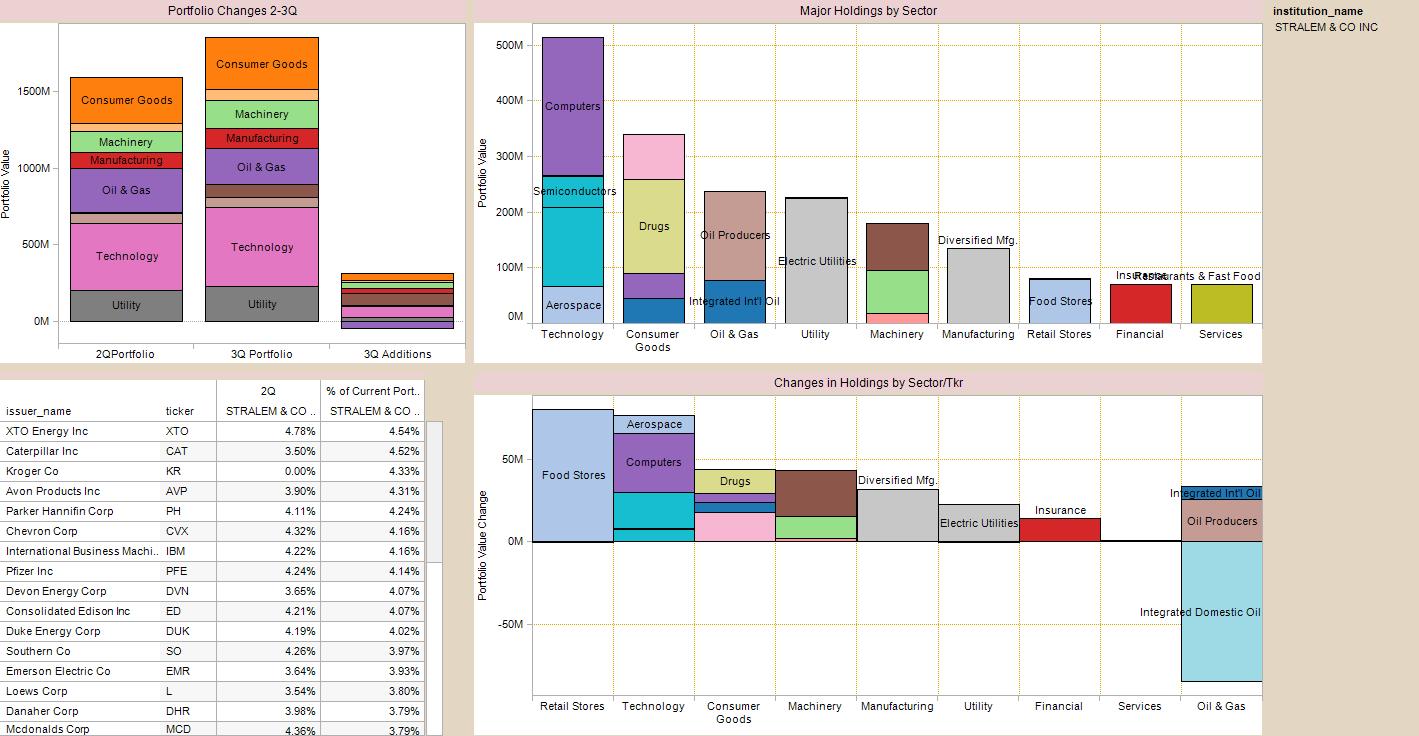Click Manufacturing segment of 3Q Portfolio bar

262,138
